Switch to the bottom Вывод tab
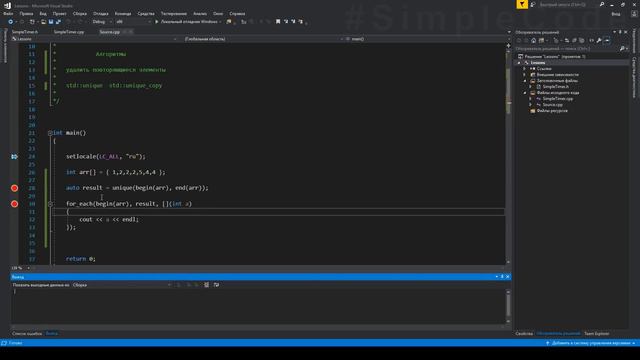This screenshot has height=360, width=640. click(51, 333)
